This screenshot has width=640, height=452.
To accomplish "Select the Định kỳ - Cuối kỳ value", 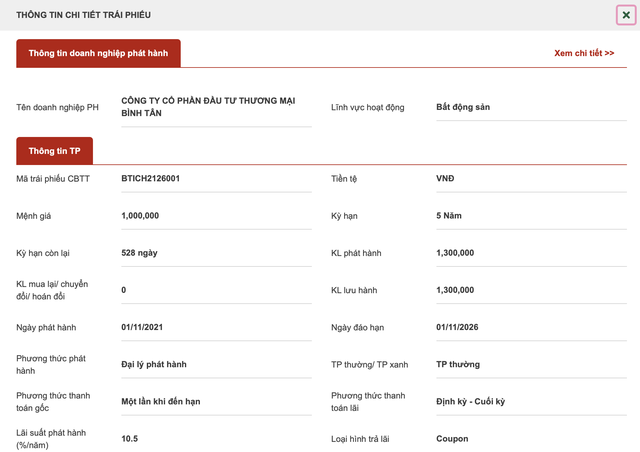I will [x=531, y=401].
